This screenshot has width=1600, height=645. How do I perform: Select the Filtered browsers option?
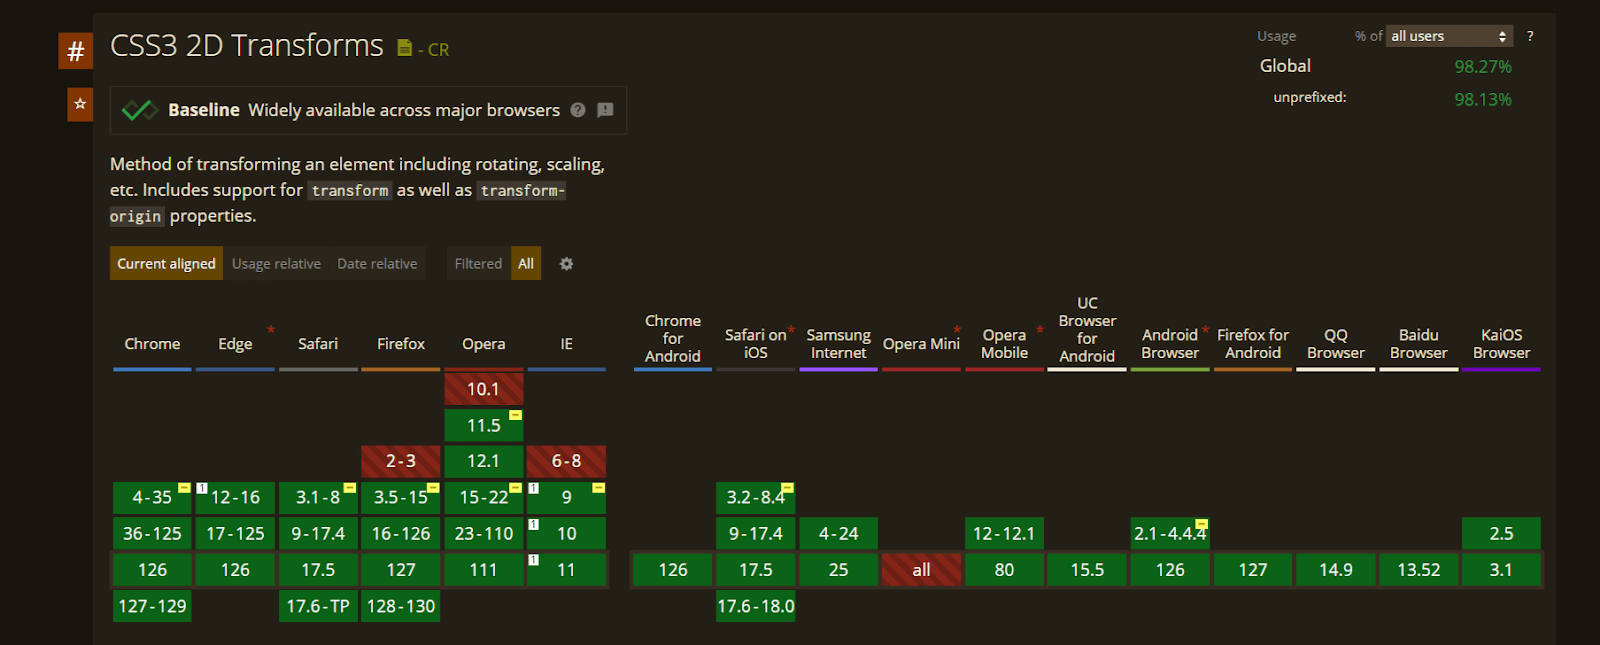point(478,263)
